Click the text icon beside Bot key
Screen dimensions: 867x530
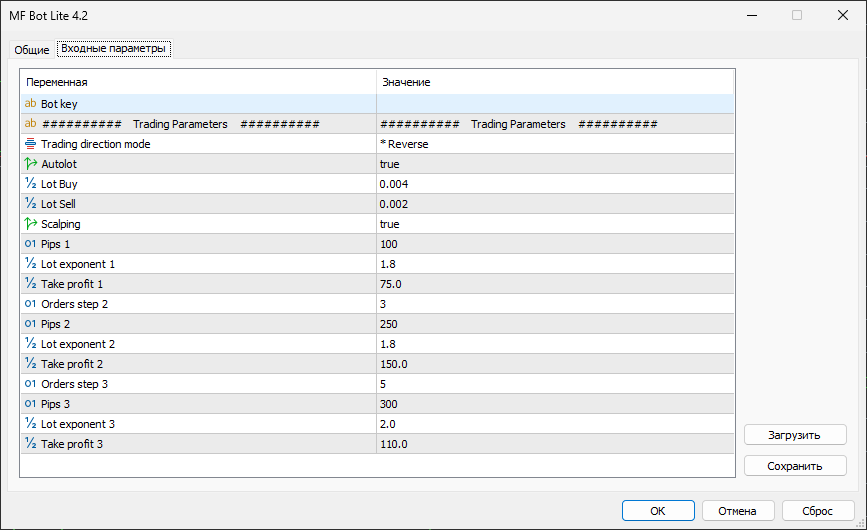tap(30, 104)
